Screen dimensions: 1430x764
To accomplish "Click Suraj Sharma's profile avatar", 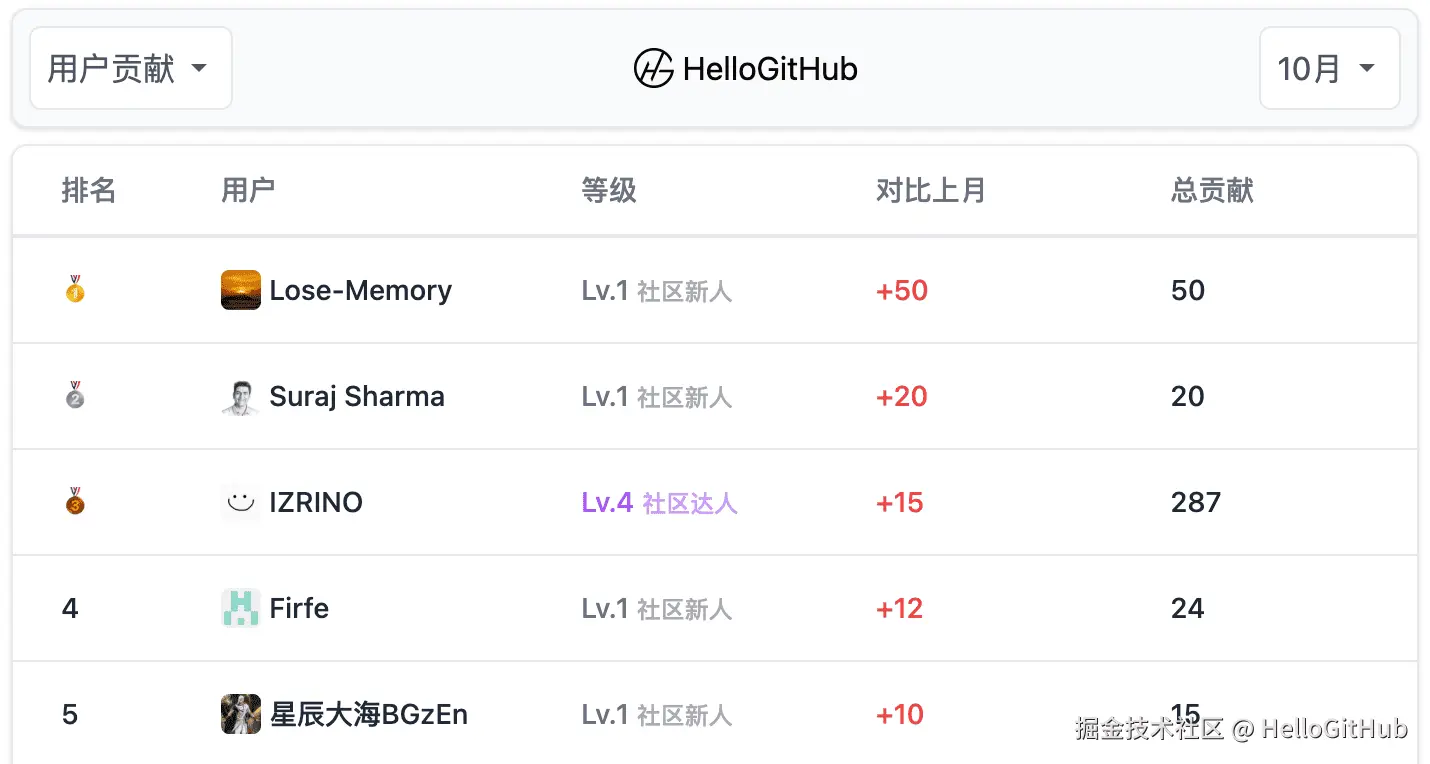I will click(x=241, y=396).
